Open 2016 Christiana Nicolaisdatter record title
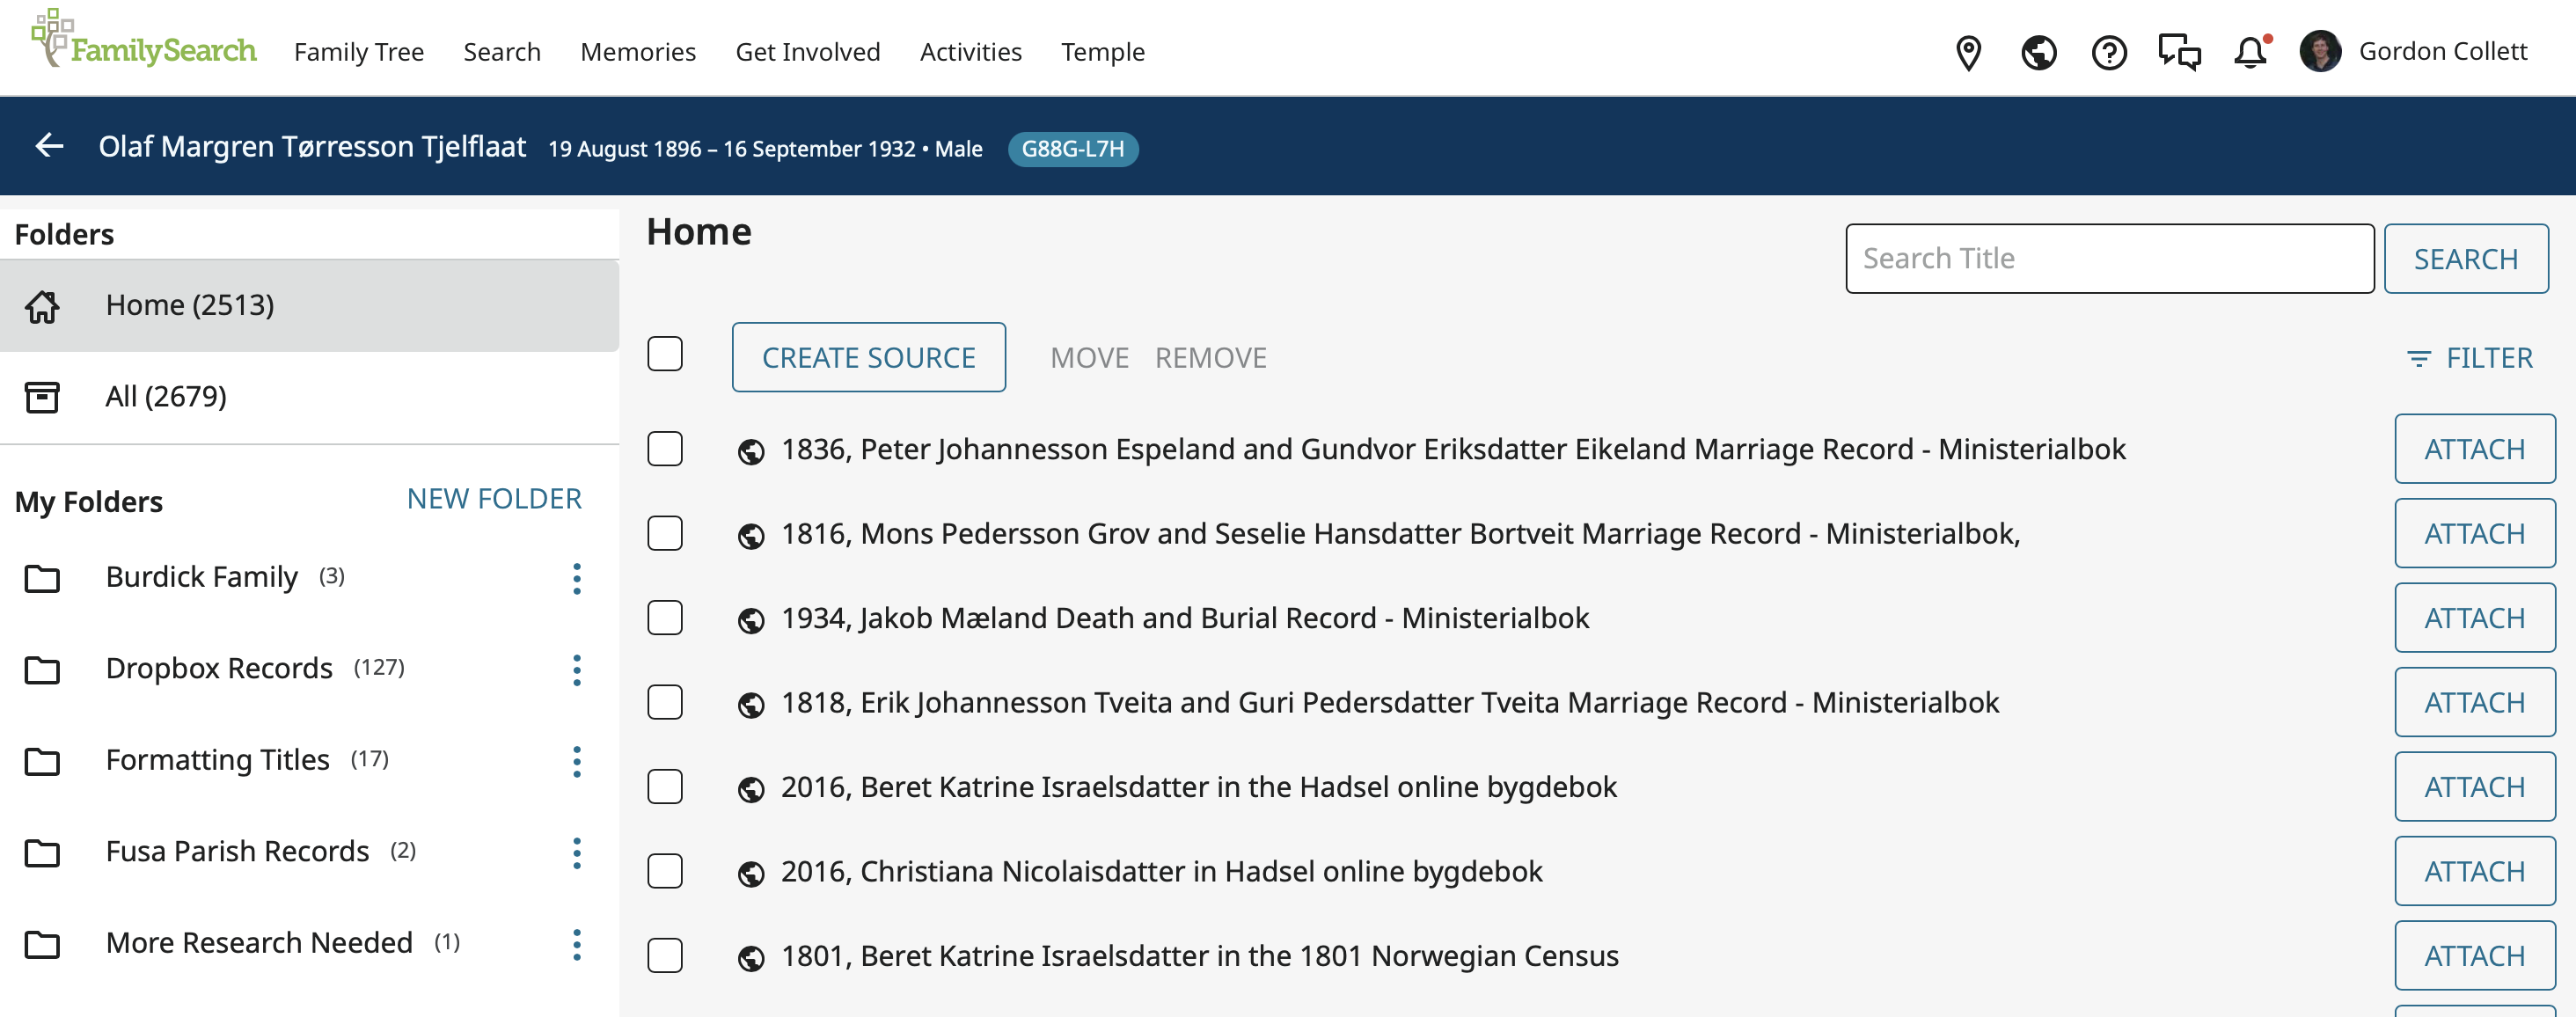 (x=1161, y=872)
